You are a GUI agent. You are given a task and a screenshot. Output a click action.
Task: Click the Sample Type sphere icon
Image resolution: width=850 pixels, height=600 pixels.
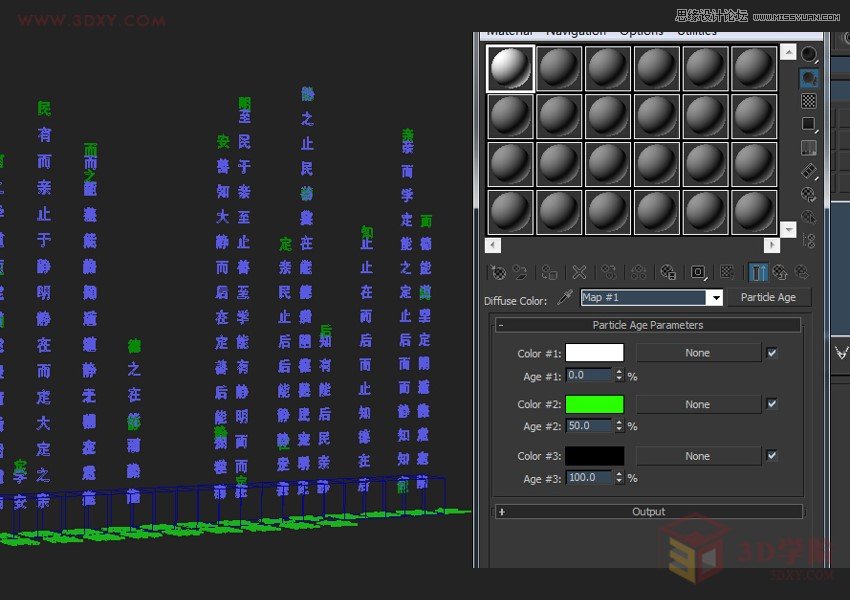[809, 54]
